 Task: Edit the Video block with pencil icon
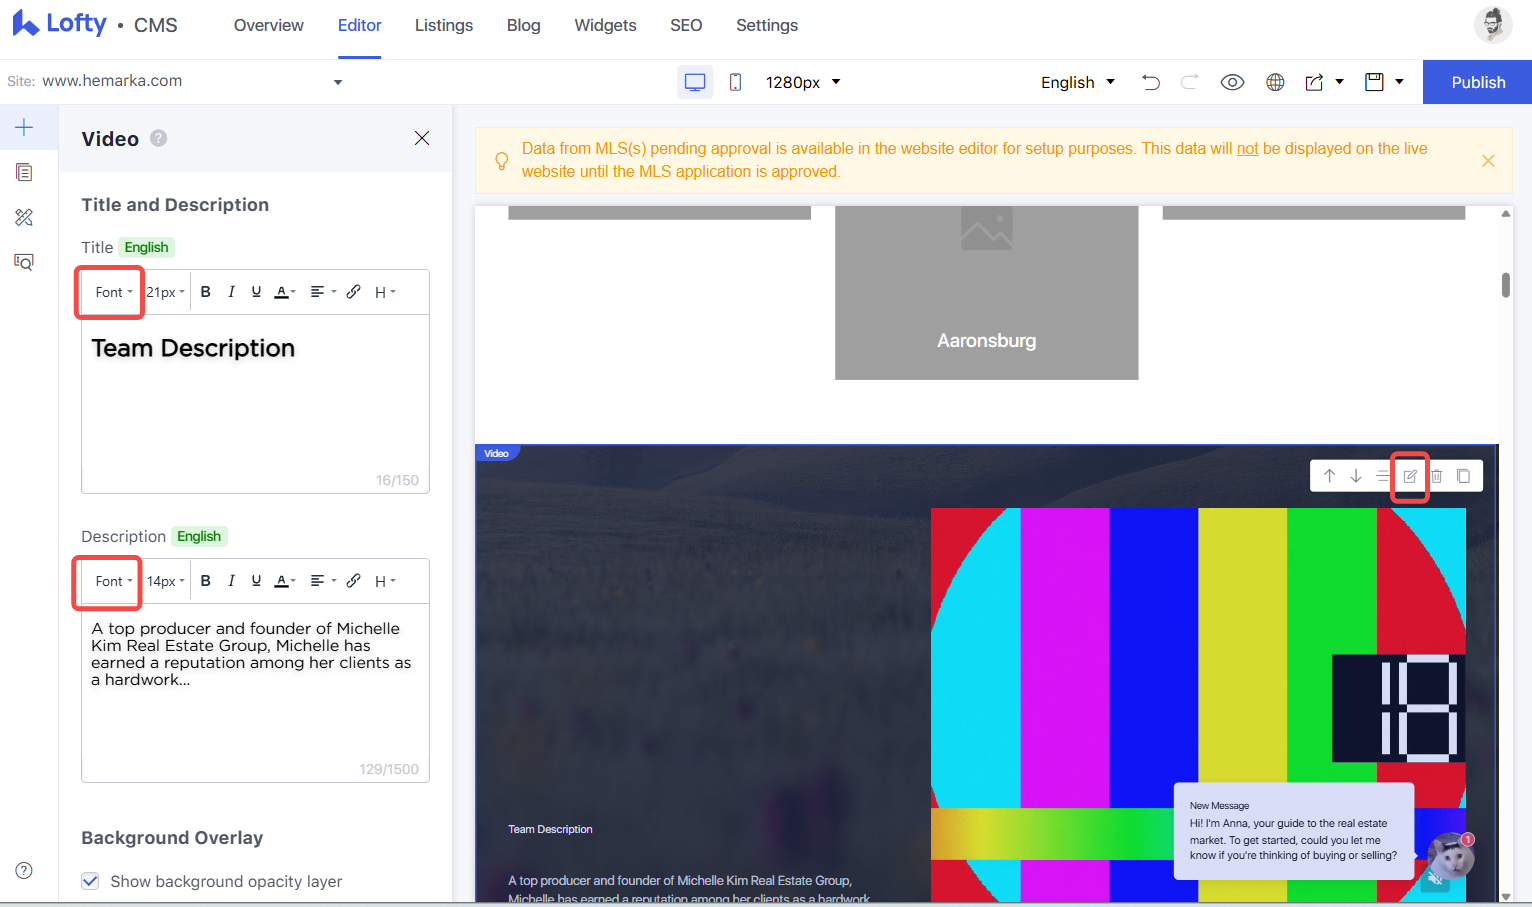point(1410,476)
